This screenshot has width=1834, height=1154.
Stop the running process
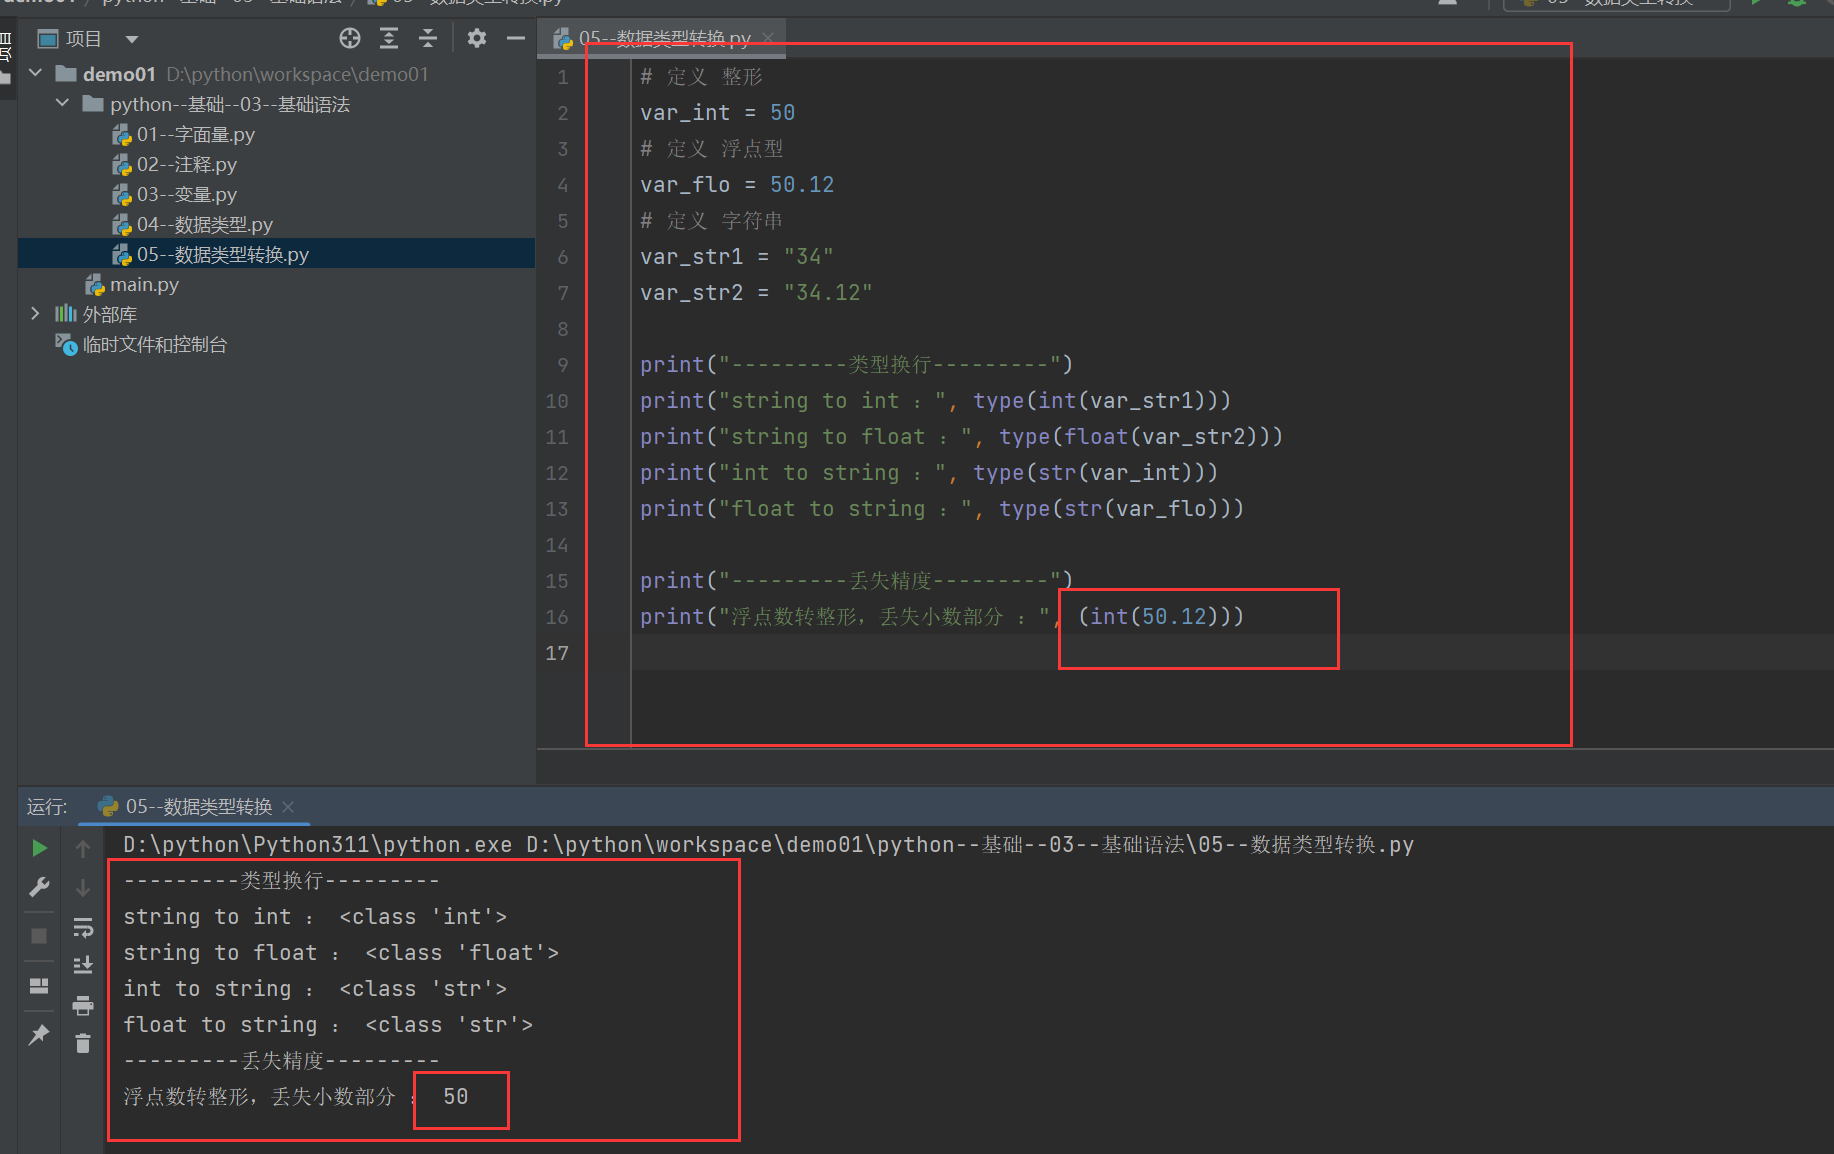coord(39,936)
